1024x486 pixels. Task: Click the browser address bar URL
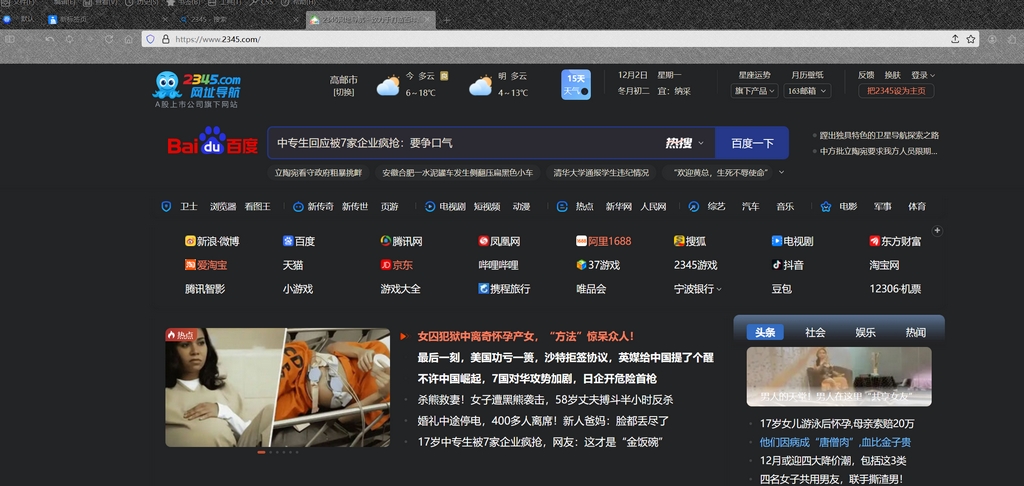point(218,39)
